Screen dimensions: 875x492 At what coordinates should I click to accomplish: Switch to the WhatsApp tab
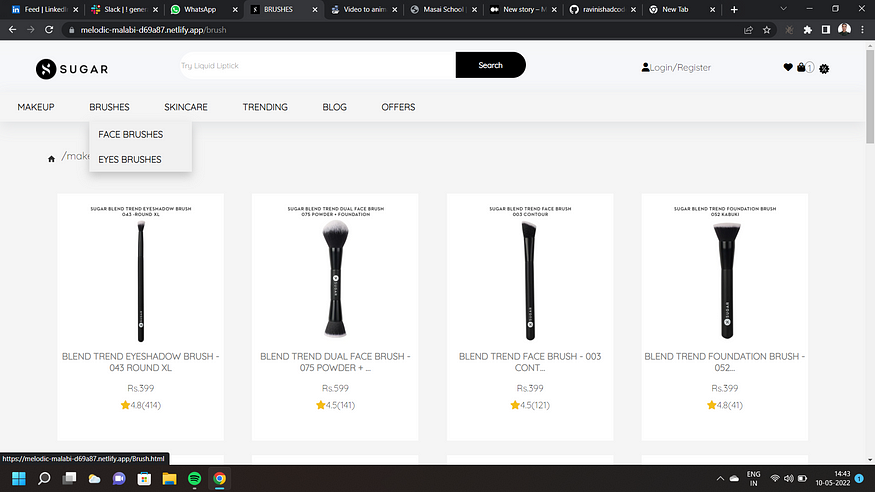pos(203,9)
